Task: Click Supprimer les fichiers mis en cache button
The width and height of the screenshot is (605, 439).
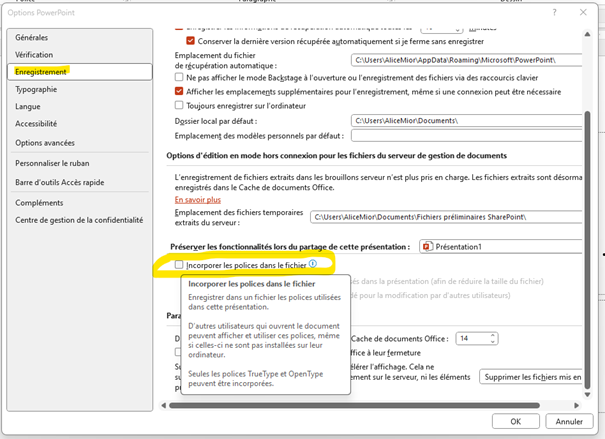Action: (x=531, y=377)
